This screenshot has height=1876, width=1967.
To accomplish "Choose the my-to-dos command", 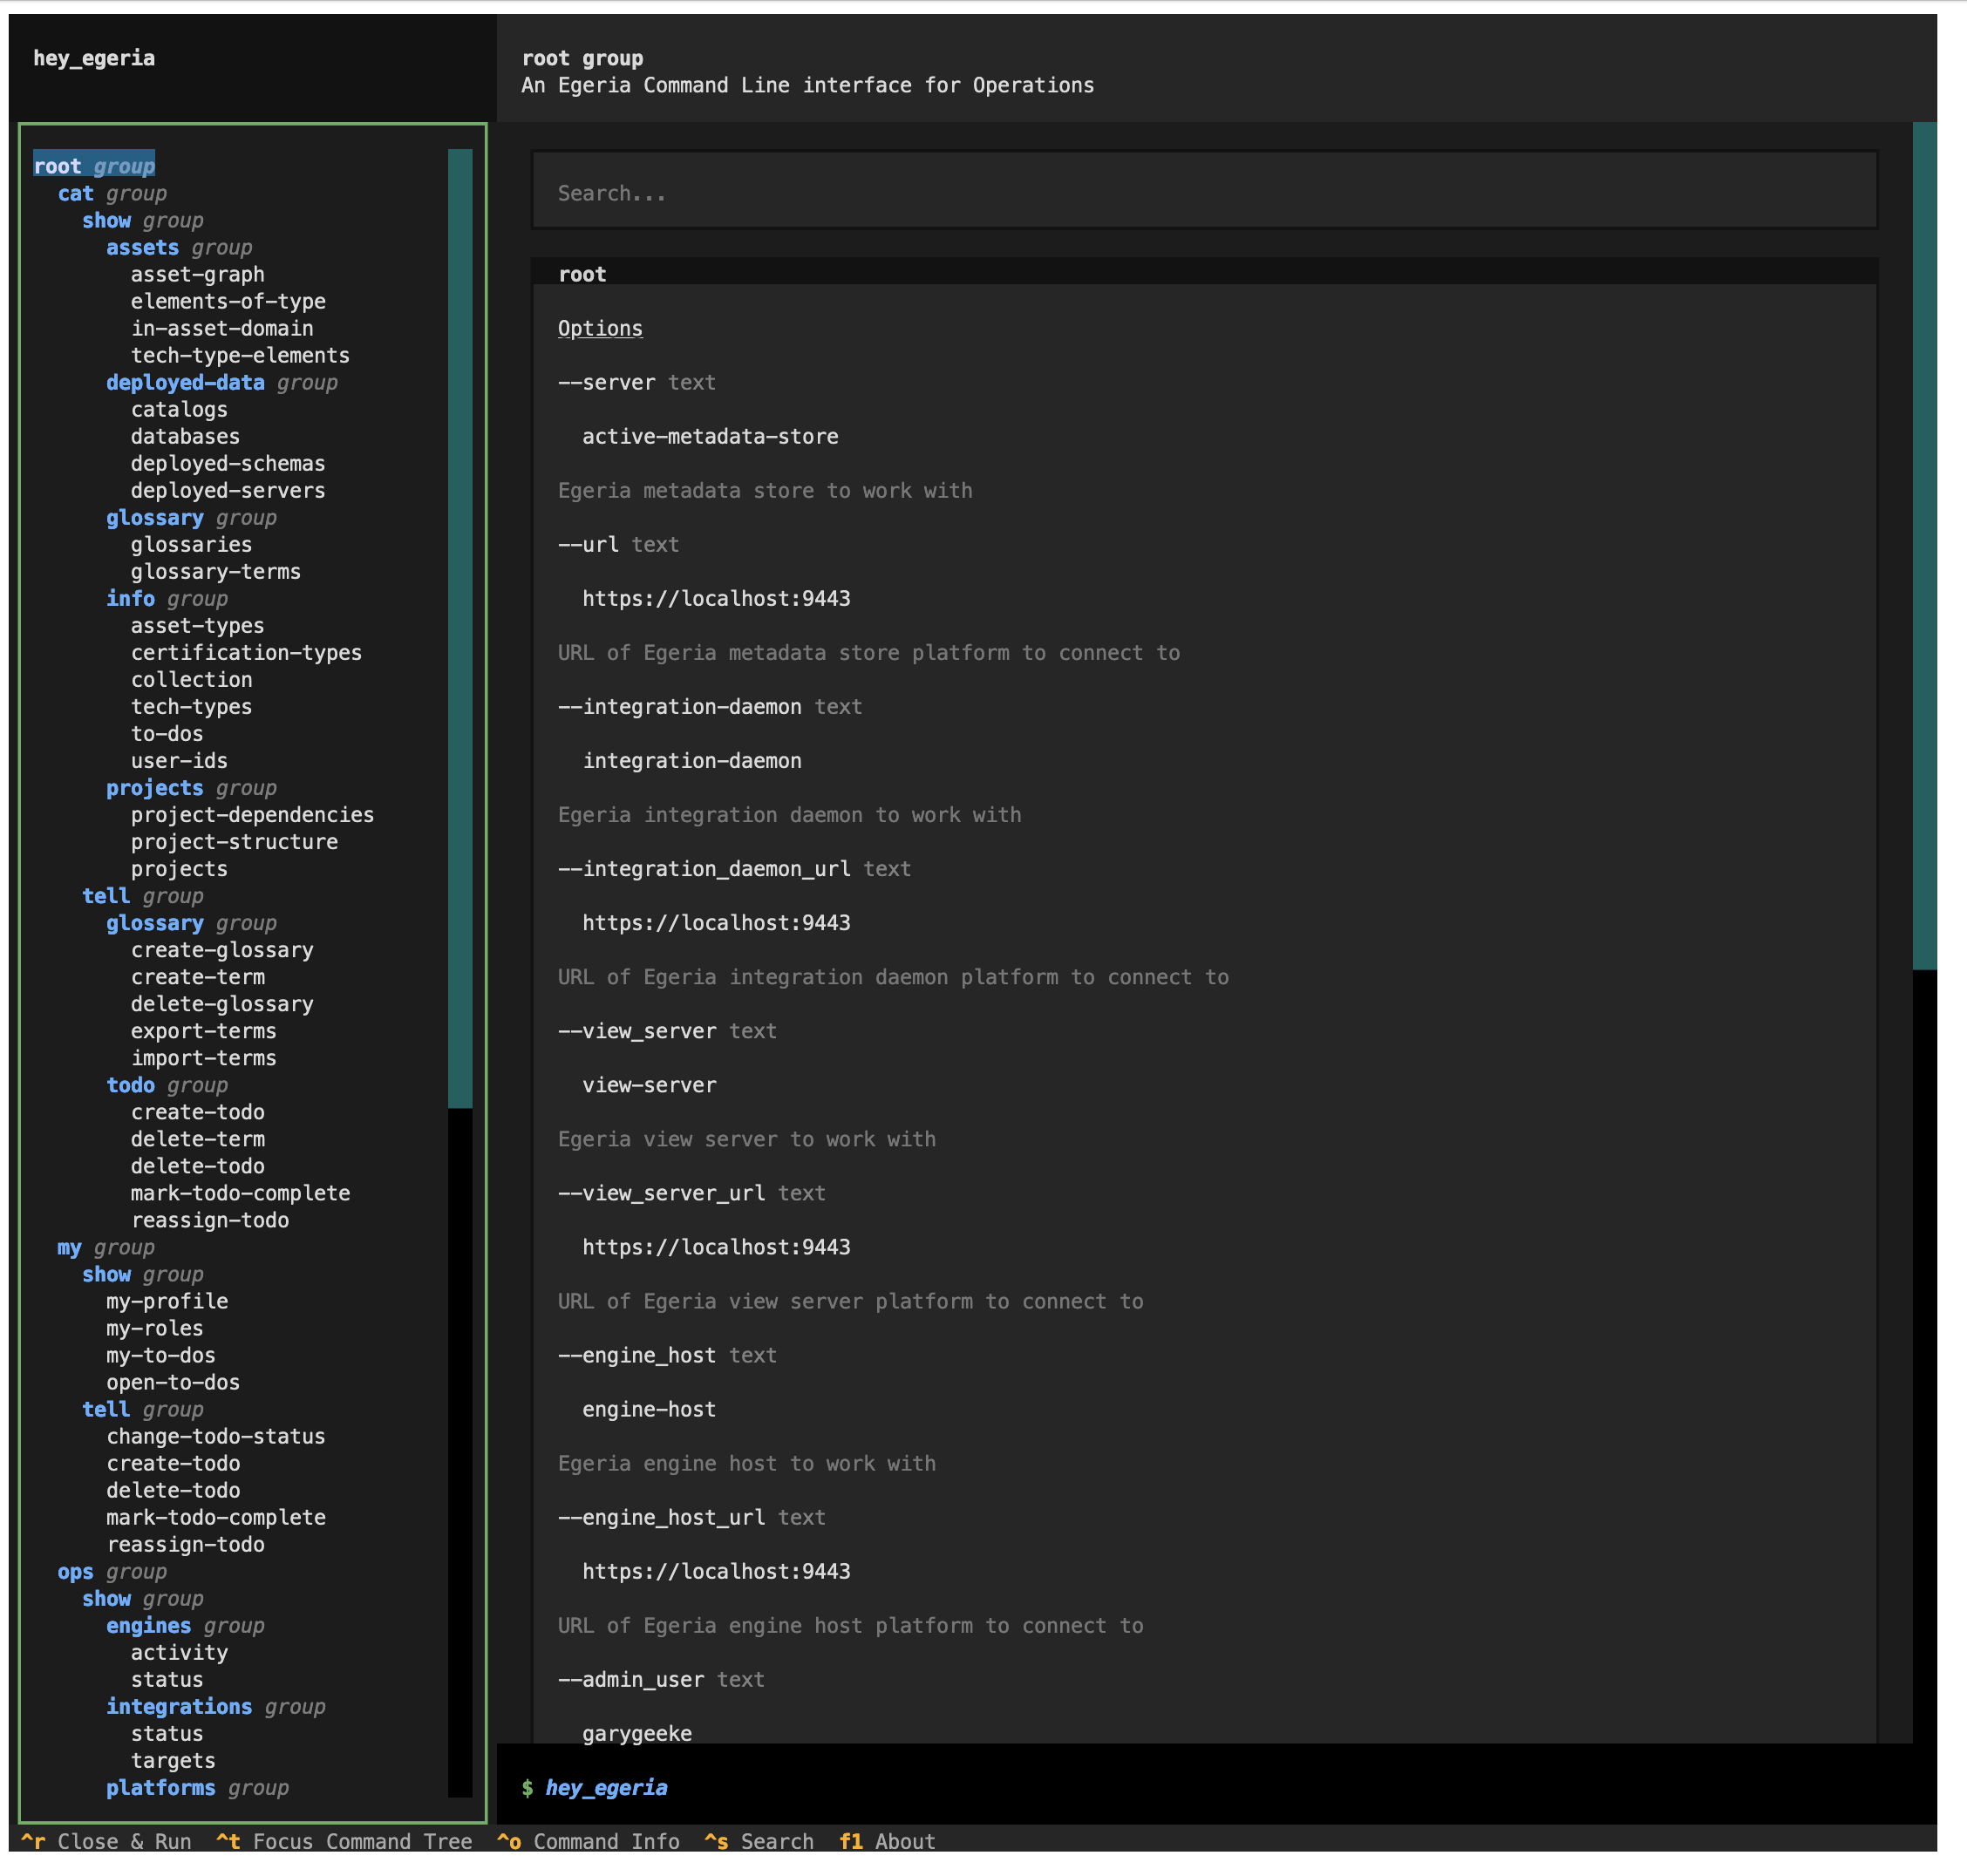I will pyautogui.click(x=161, y=1354).
